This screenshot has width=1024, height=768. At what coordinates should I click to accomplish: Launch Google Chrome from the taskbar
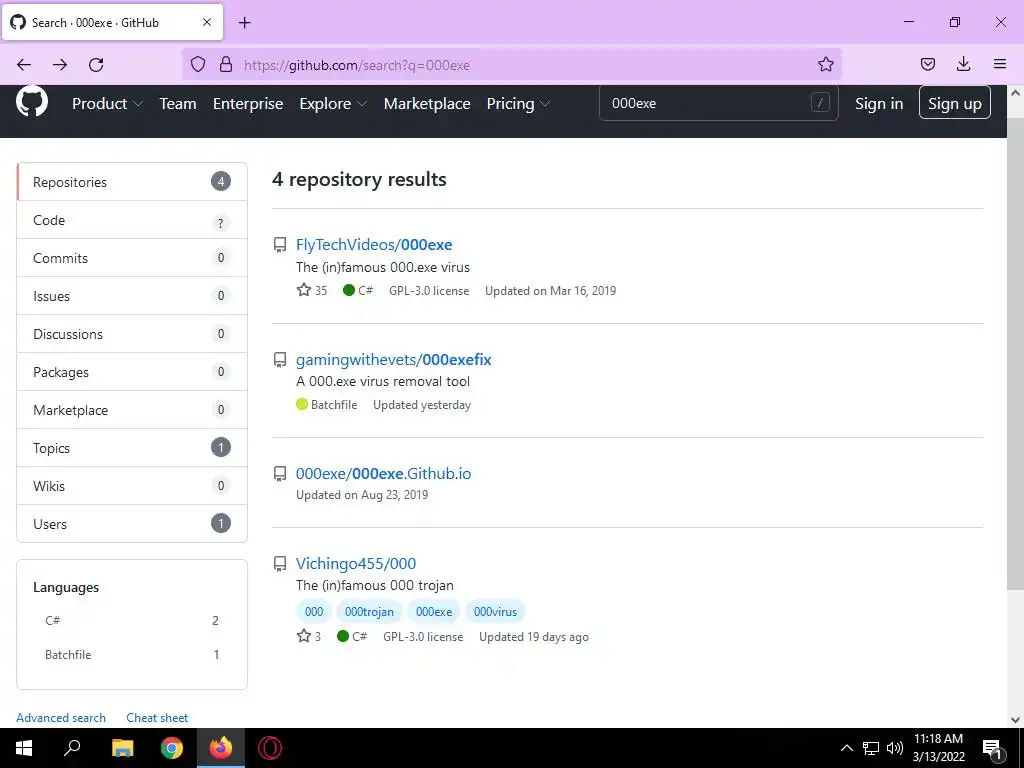172,748
